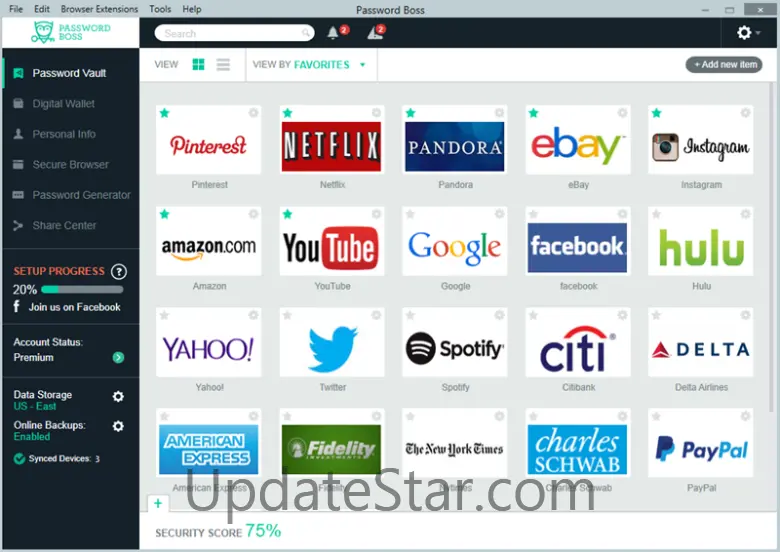The height and width of the screenshot is (552, 780).
Task: Open the gear on the PayPal tile
Action: tap(745, 416)
